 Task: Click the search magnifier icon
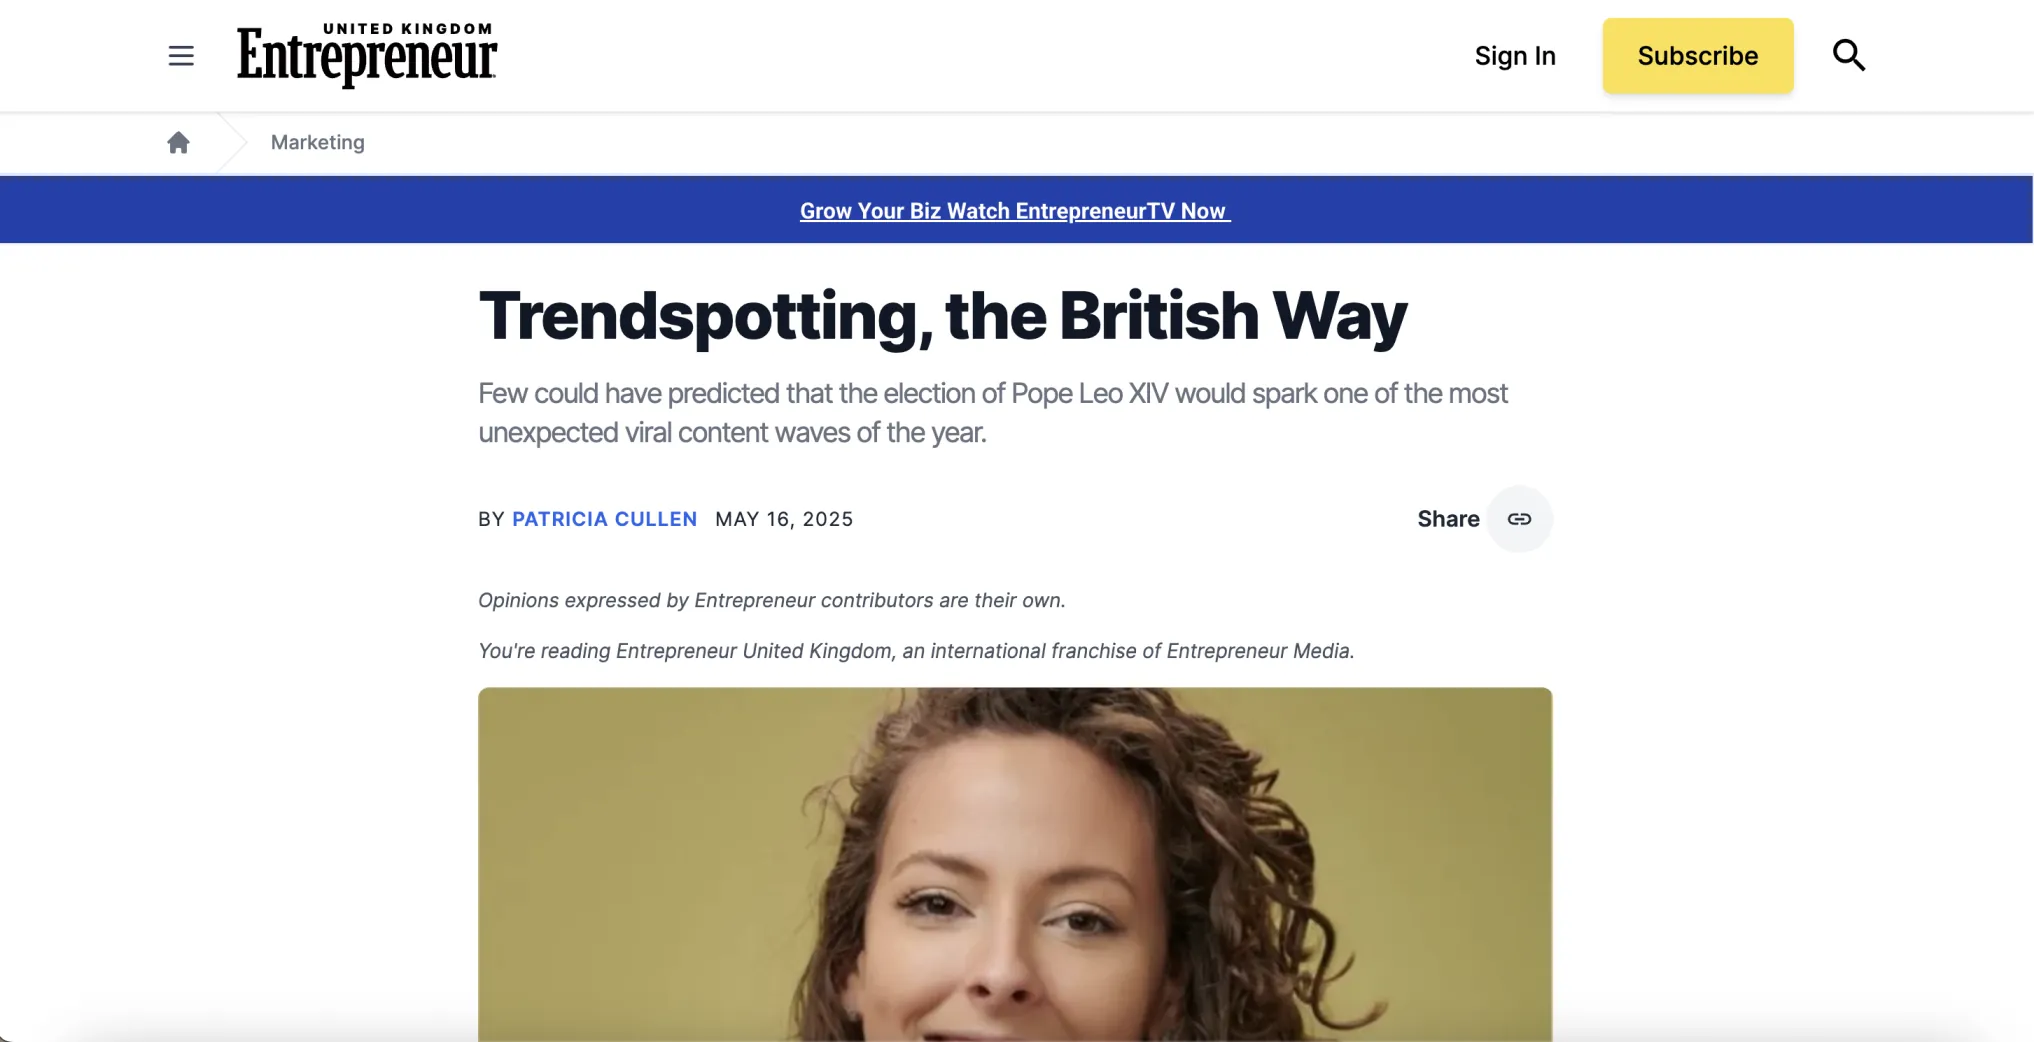click(1849, 56)
